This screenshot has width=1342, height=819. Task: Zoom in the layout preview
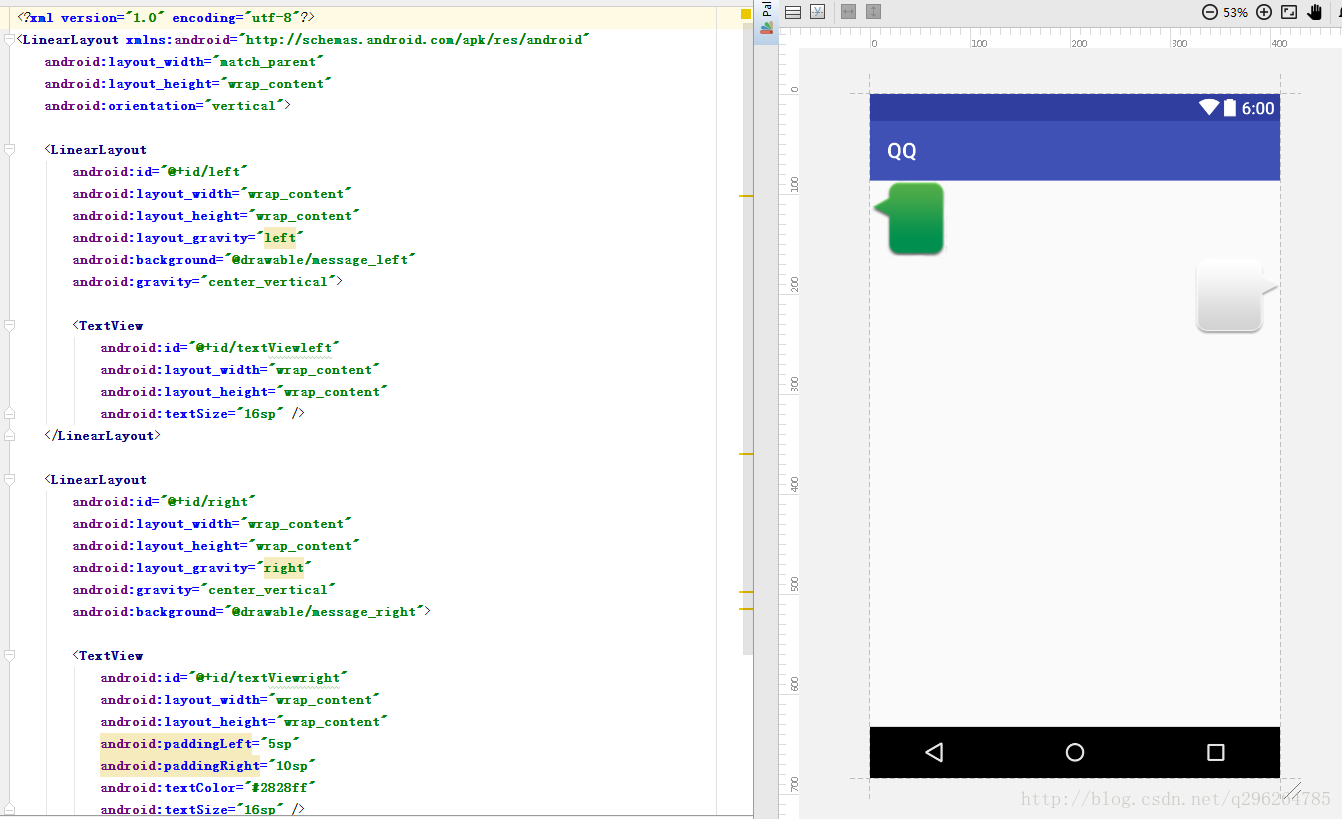pyautogui.click(x=1264, y=12)
